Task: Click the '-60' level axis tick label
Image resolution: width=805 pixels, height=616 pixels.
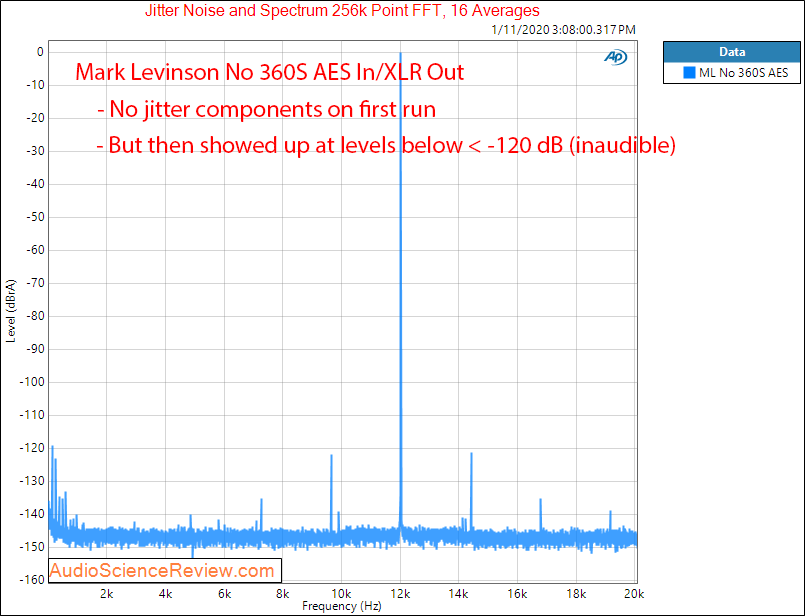Action: [x=35, y=250]
